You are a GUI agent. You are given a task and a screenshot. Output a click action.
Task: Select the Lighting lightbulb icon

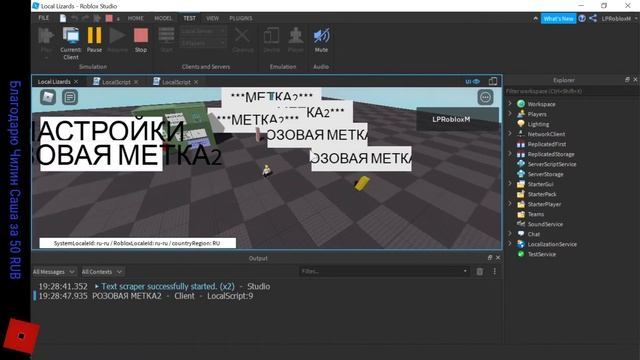[x=521, y=124]
